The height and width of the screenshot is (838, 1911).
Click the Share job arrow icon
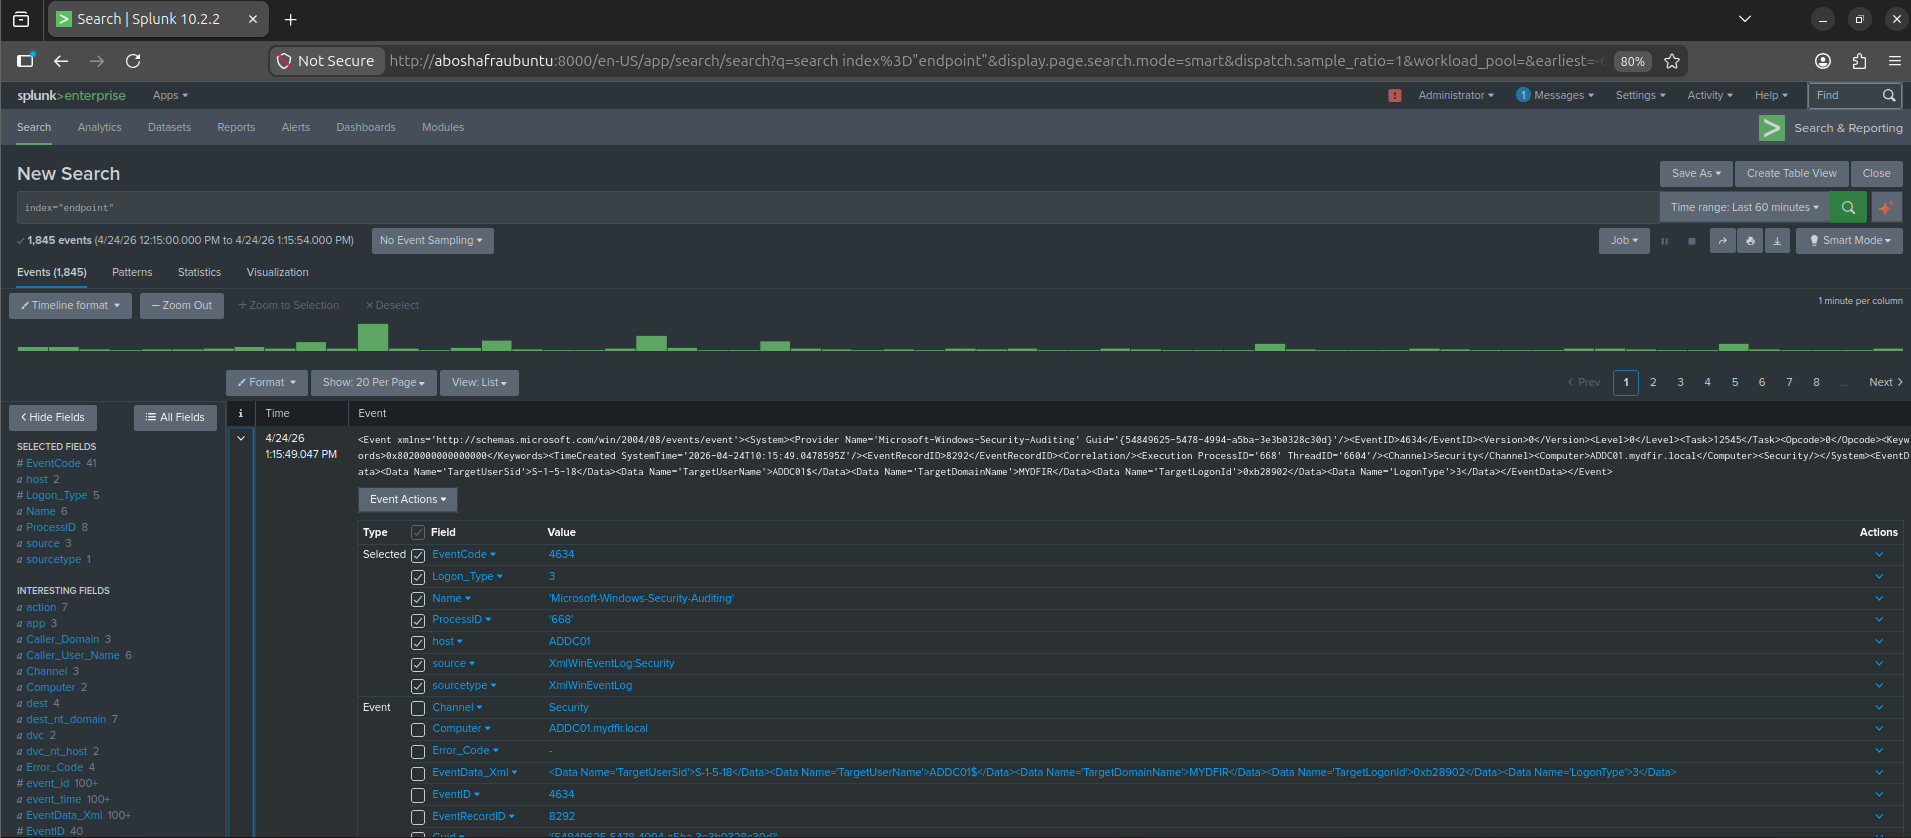(1722, 241)
